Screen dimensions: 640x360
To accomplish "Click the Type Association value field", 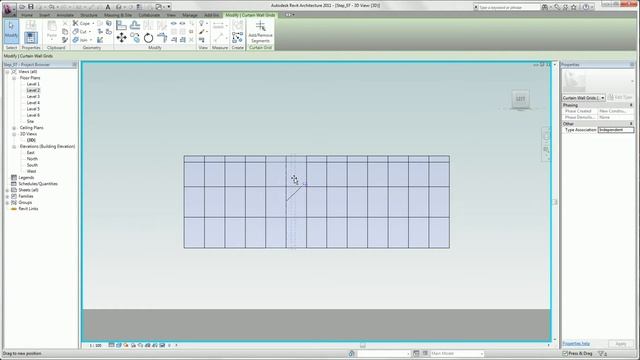I will [616, 130].
